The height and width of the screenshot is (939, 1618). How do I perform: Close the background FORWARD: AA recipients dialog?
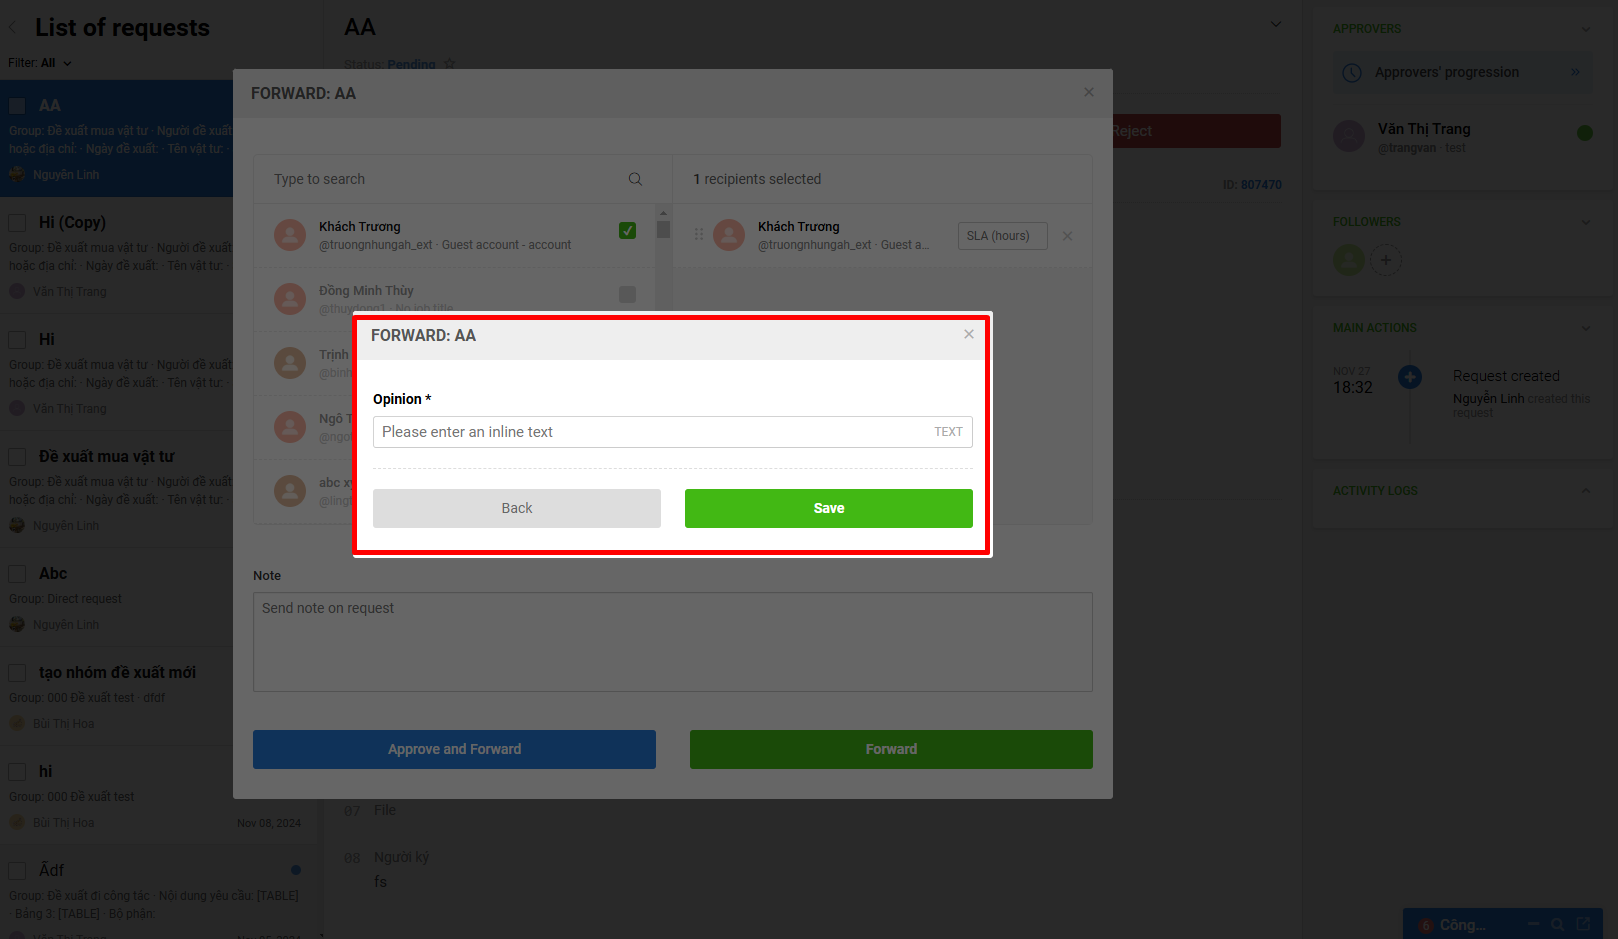1088,92
